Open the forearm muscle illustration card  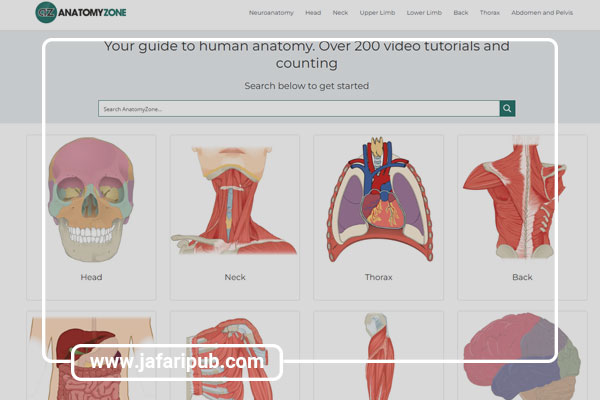click(x=378, y=356)
